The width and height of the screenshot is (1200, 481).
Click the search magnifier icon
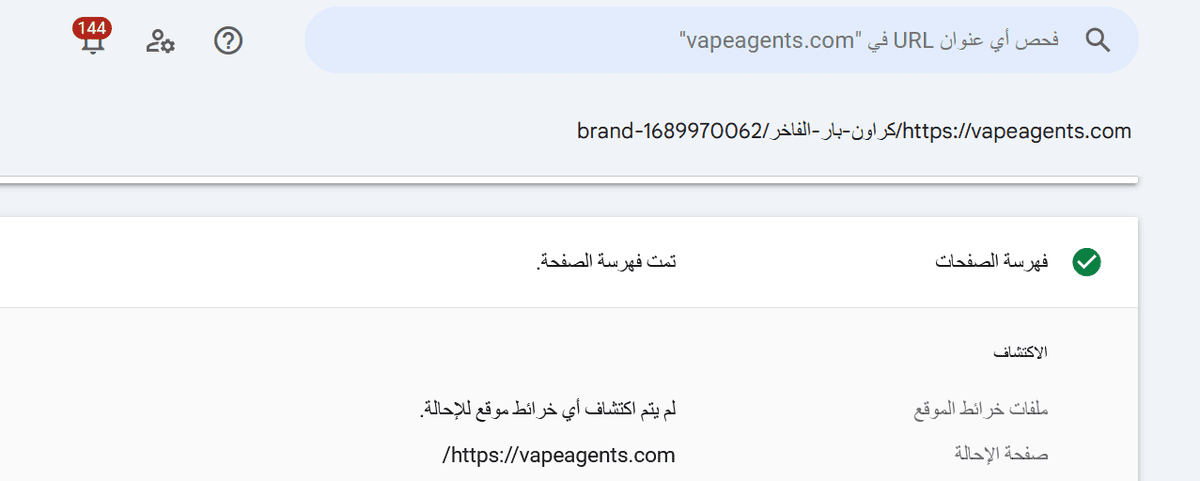point(1098,40)
